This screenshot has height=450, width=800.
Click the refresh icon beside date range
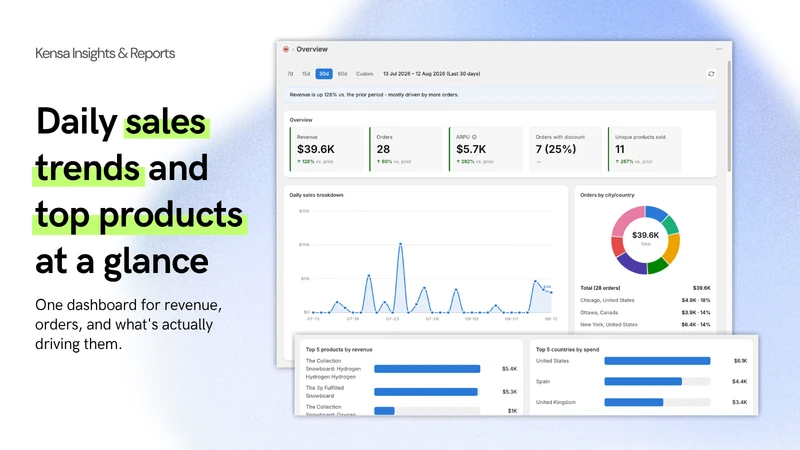pos(711,74)
